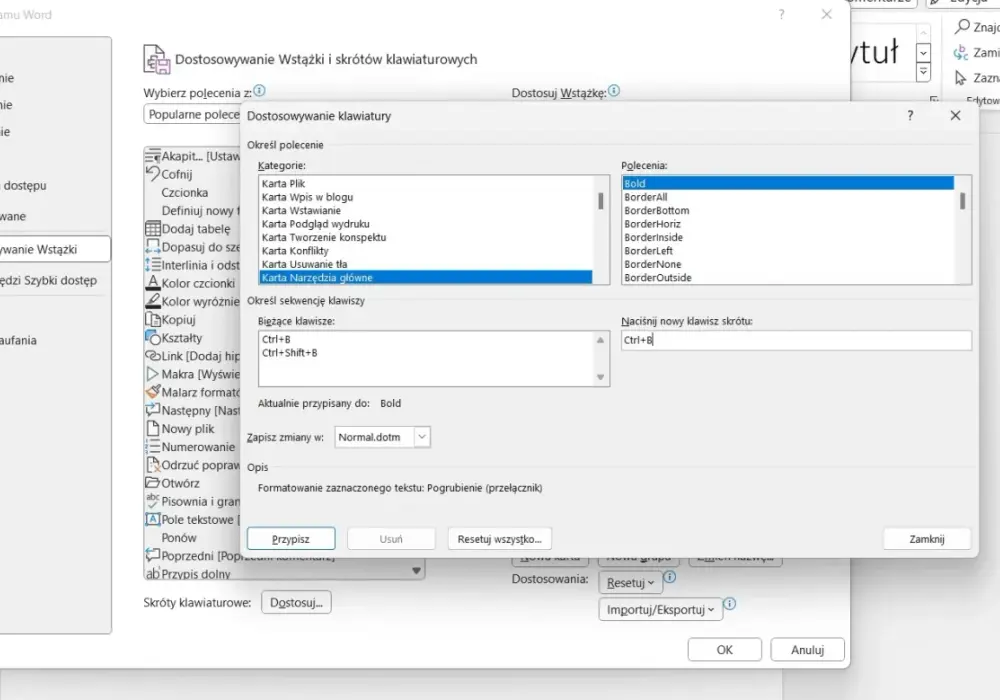Select the Bold command

coord(788,184)
